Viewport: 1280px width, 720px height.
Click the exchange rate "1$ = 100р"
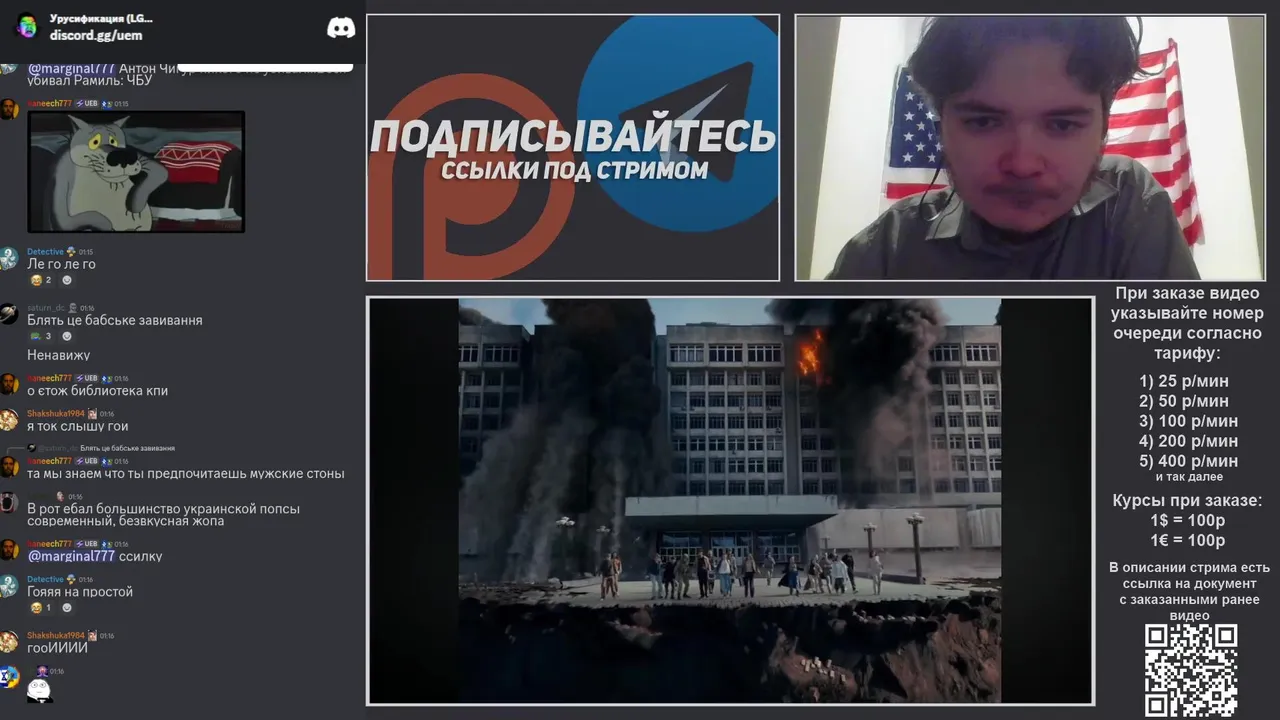tap(1188, 521)
